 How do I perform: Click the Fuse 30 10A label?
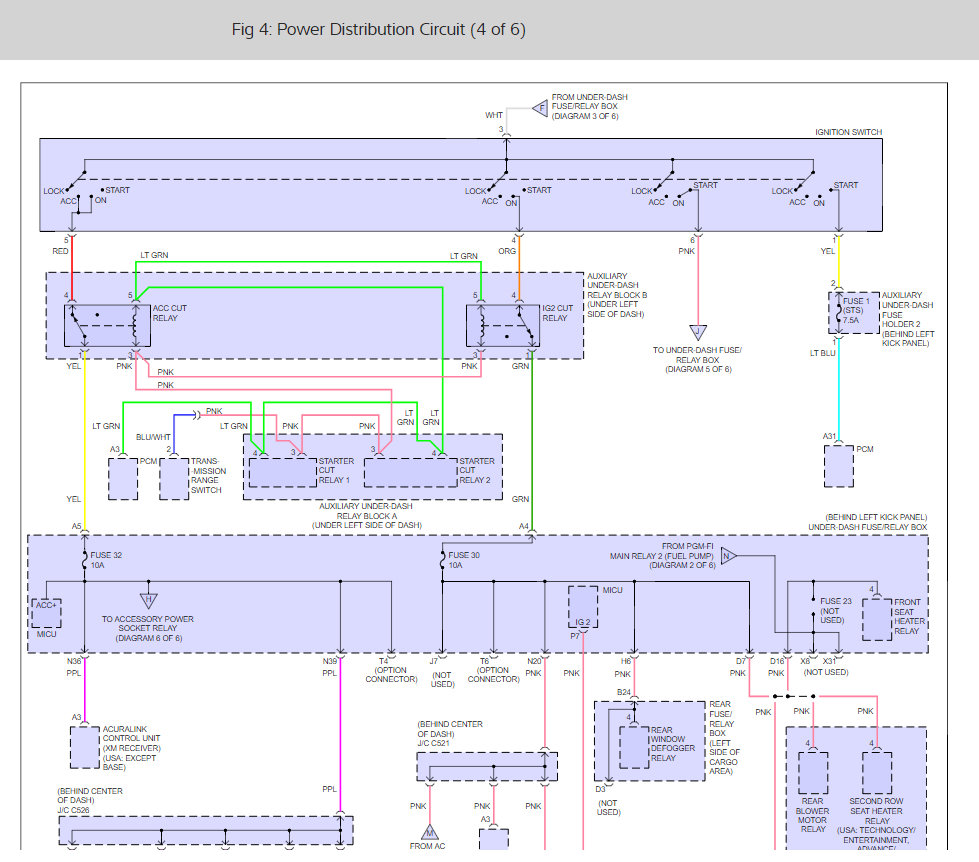[465, 560]
